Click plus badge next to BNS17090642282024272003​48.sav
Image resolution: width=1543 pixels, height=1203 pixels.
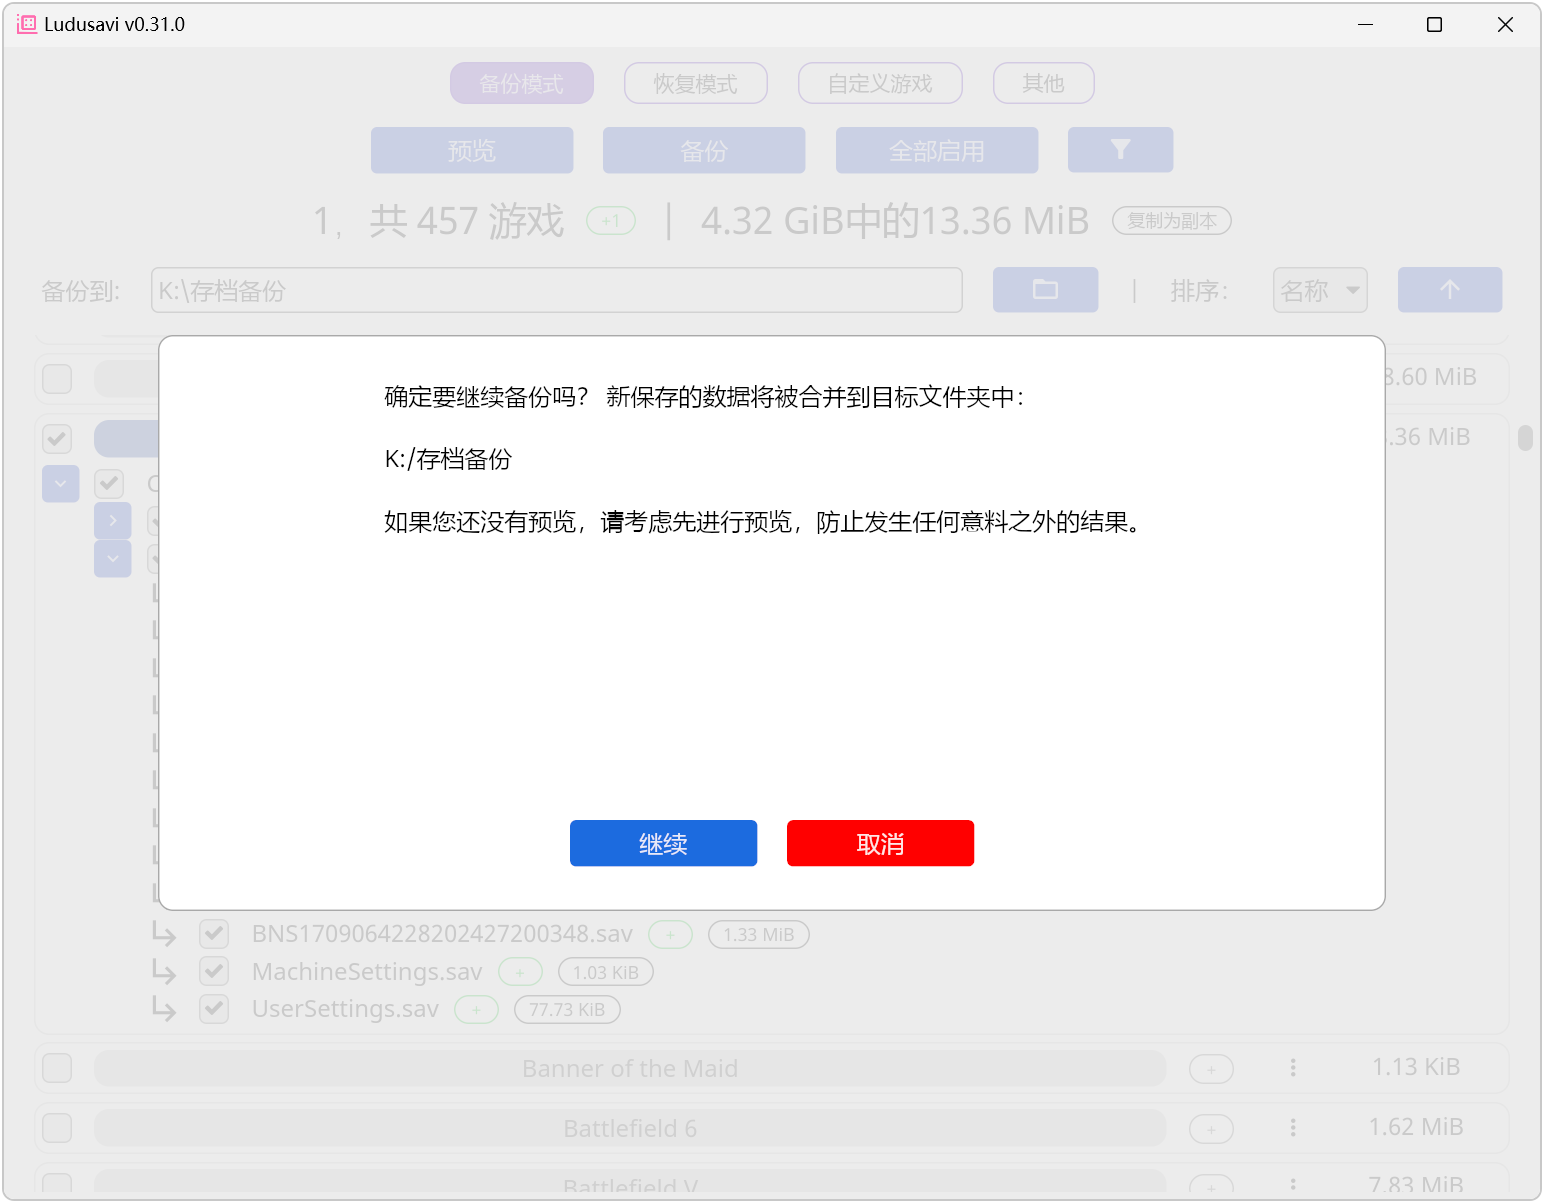pos(670,935)
